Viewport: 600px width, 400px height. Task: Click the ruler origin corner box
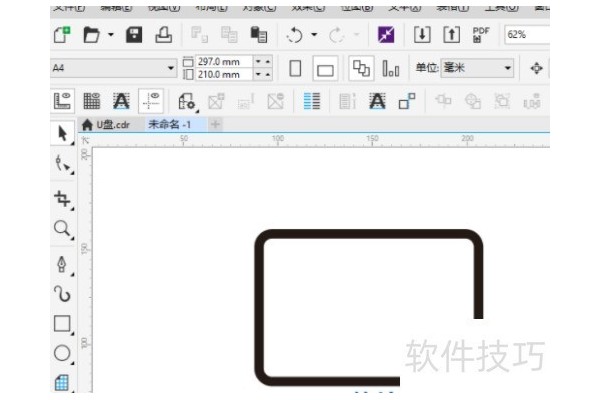[x=85, y=141]
